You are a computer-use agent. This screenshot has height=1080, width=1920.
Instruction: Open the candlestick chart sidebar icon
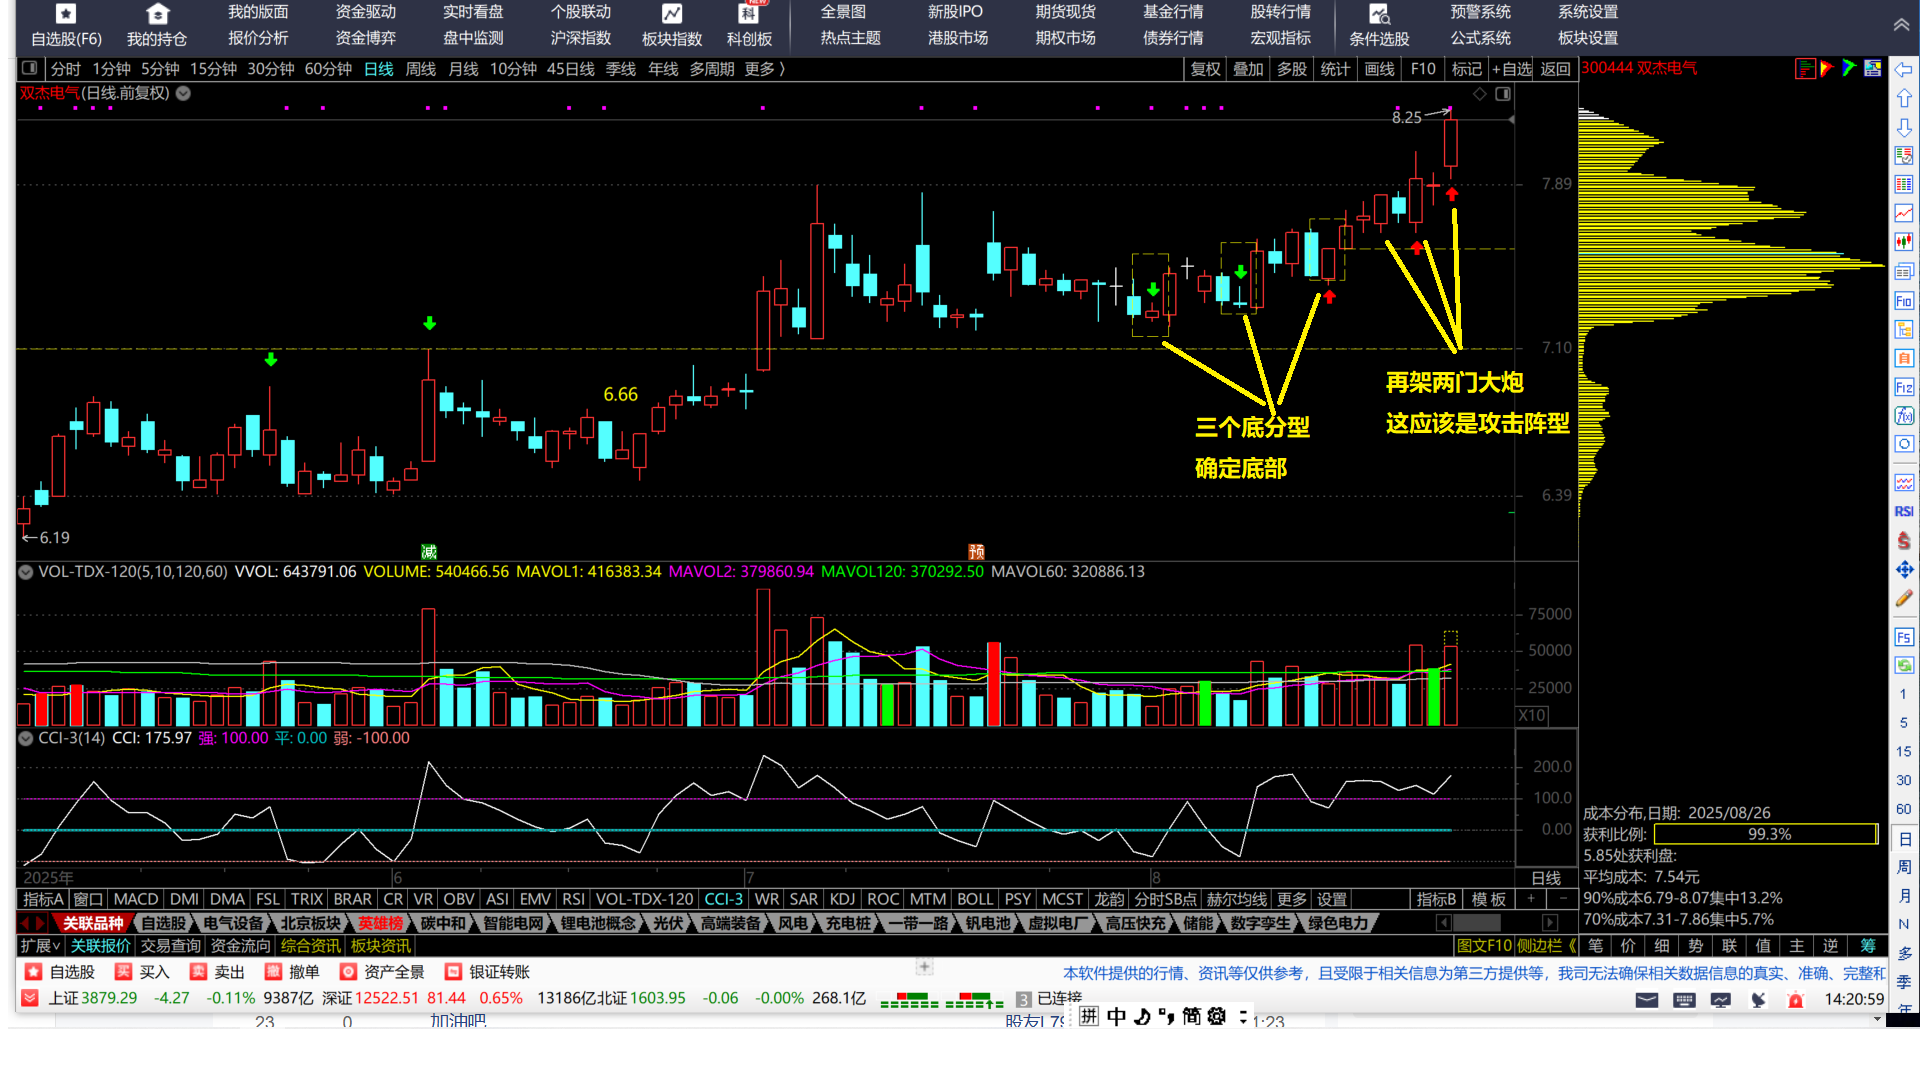1903,242
